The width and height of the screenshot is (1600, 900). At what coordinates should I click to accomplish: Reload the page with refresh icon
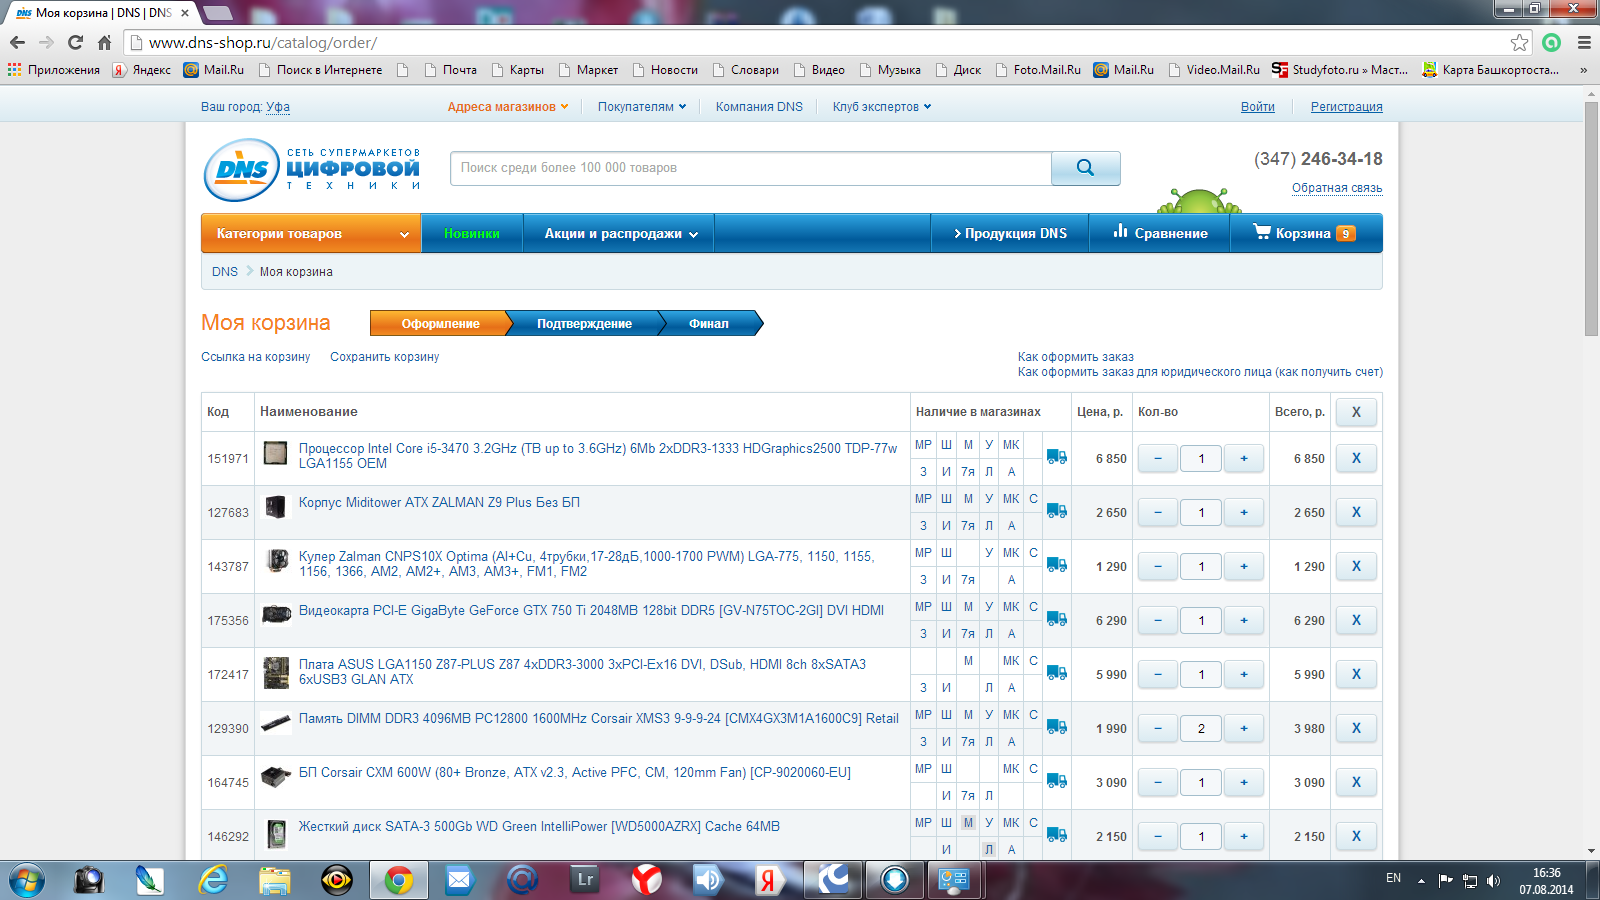click(x=75, y=42)
